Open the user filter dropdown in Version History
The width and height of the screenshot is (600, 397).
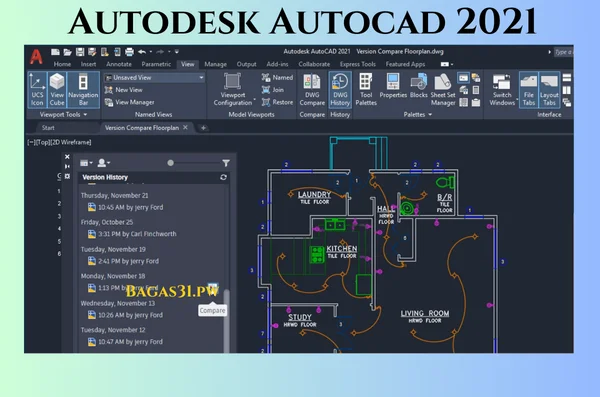(x=104, y=163)
